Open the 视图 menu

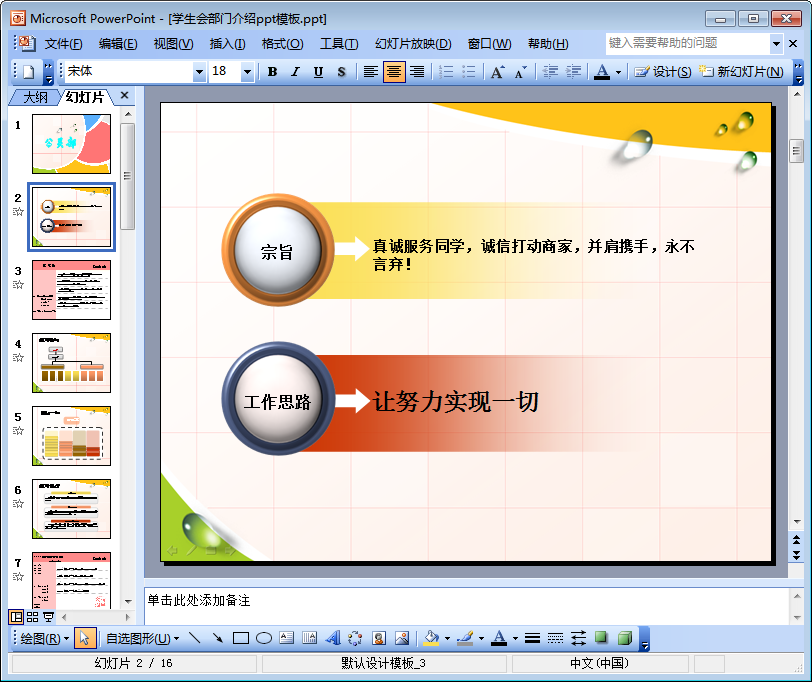coord(173,44)
